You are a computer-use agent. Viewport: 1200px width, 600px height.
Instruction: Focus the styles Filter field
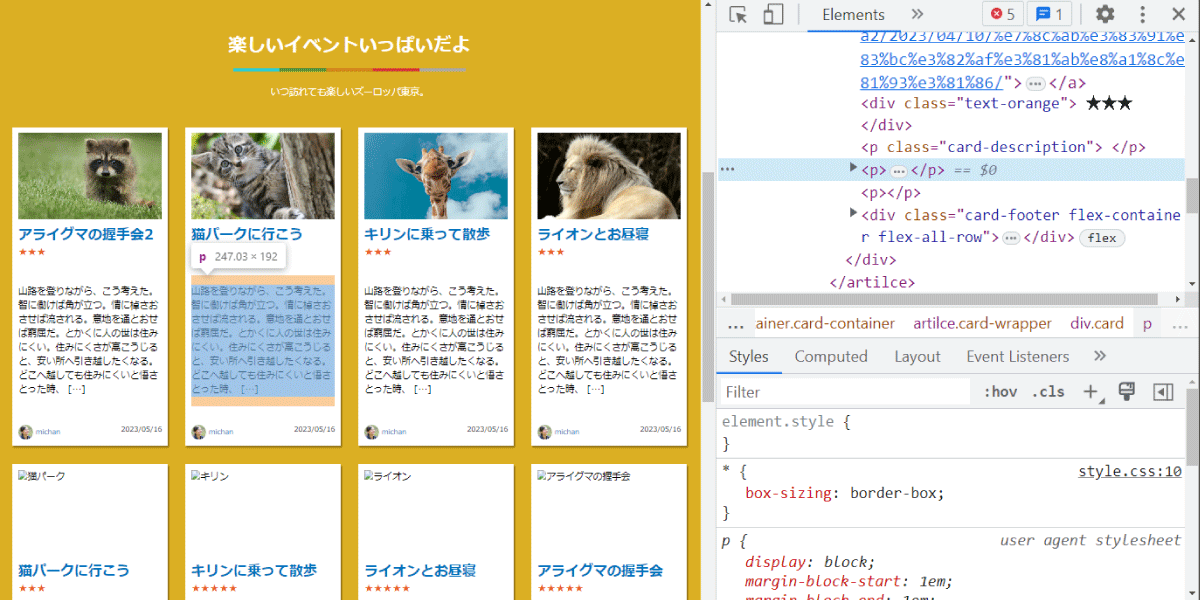click(845, 392)
